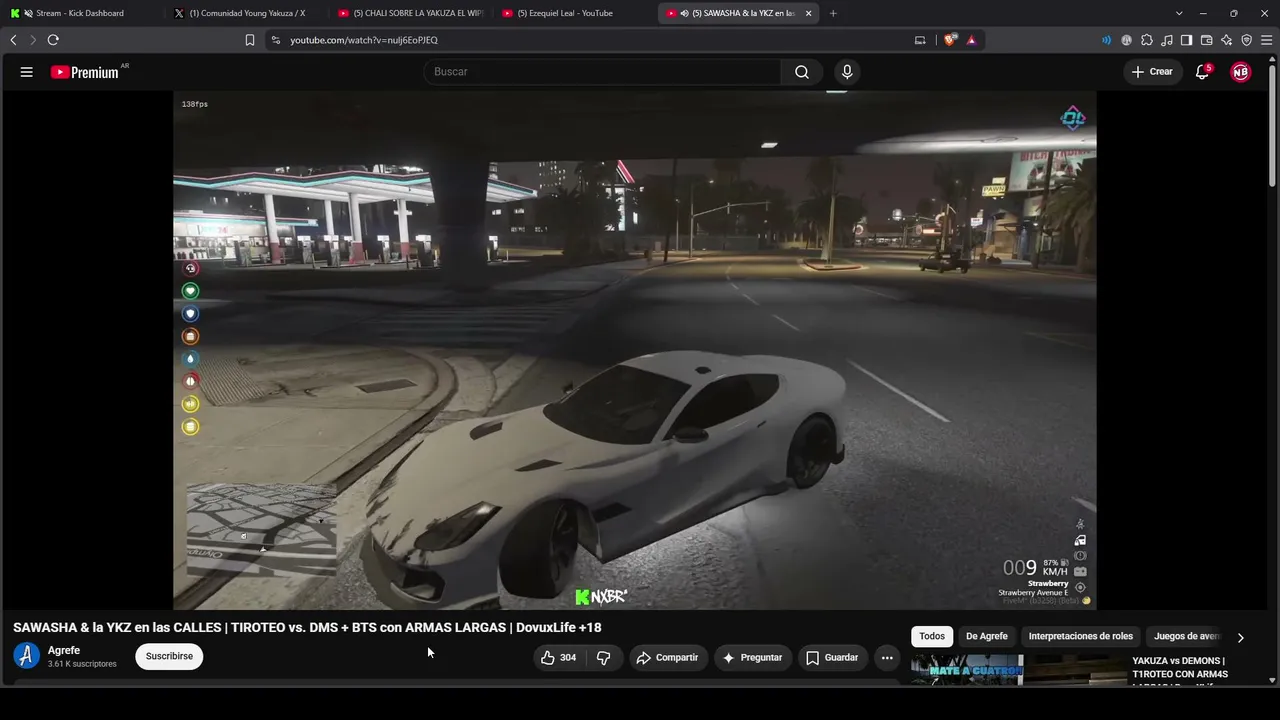Select the Todos filter chip

932,636
